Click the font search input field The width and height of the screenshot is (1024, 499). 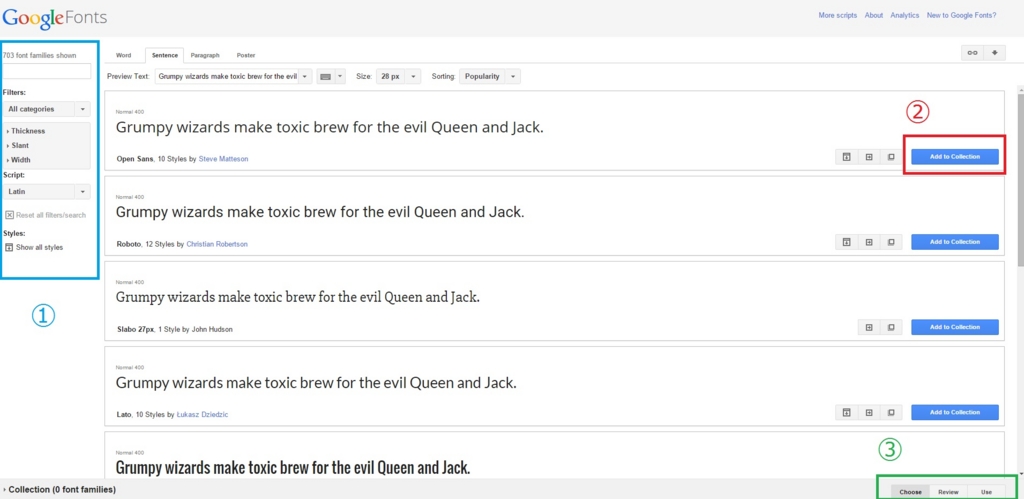click(x=46, y=71)
